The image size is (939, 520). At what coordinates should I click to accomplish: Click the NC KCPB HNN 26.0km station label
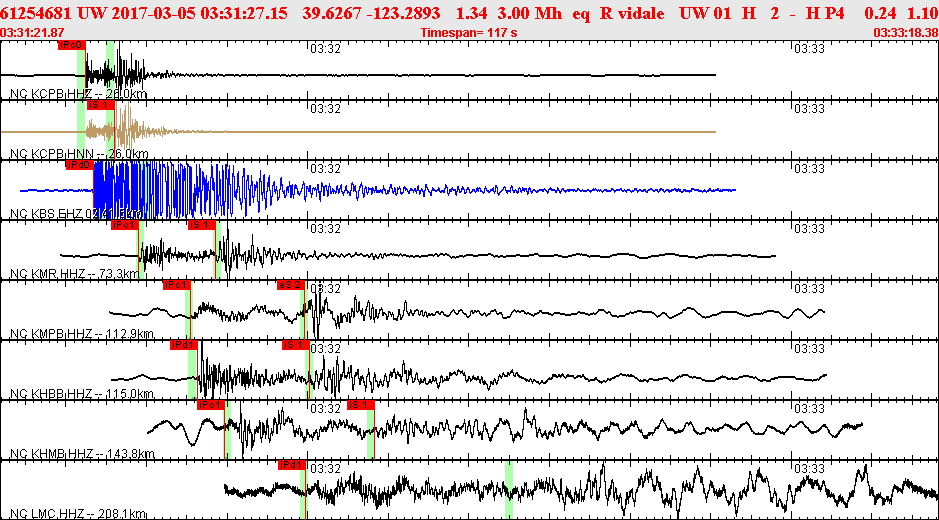click(79, 154)
